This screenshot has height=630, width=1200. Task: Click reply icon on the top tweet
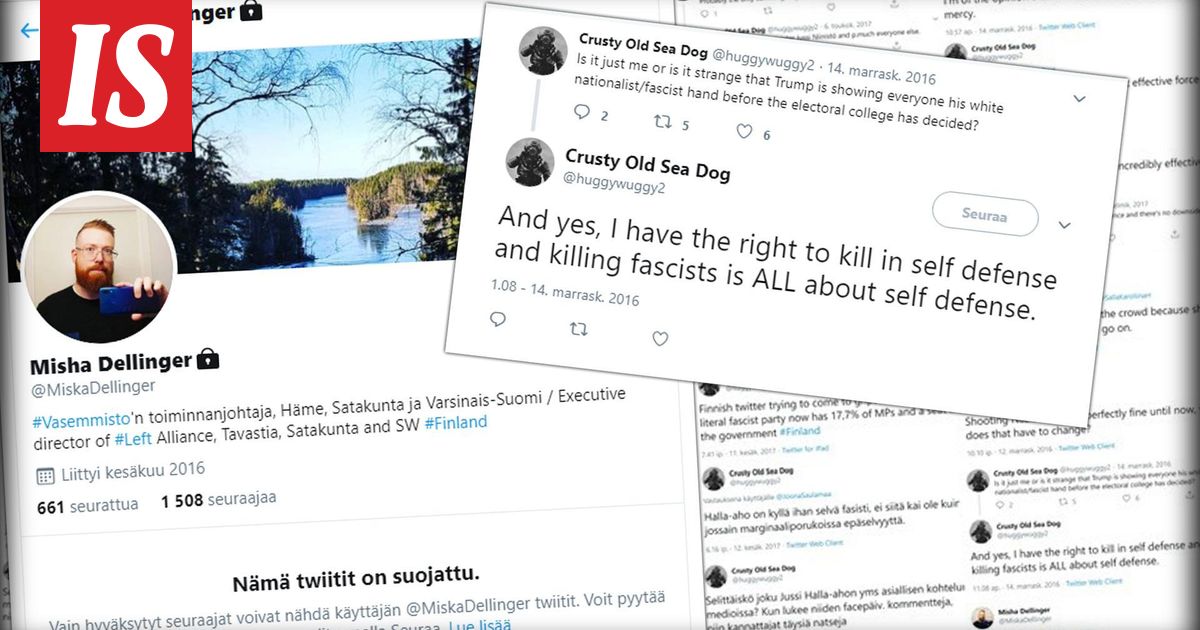581,113
